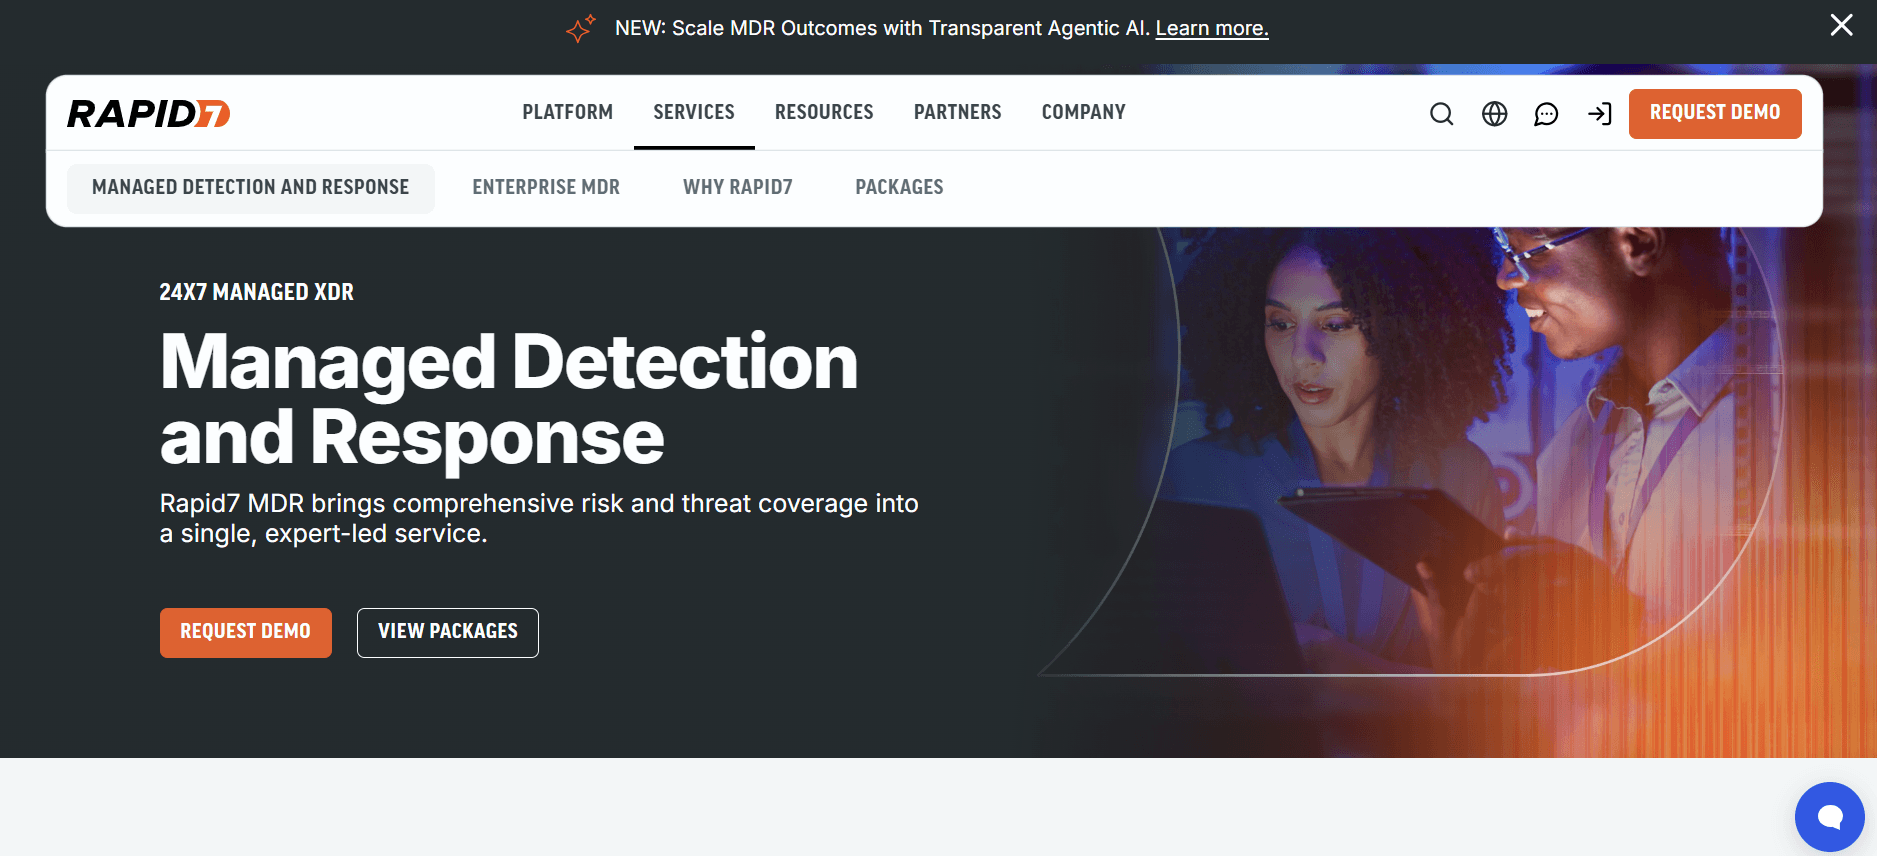Open the Packages sub-navigation tab
Image resolution: width=1877 pixels, height=856 pixels.
[x=899, y=188]
